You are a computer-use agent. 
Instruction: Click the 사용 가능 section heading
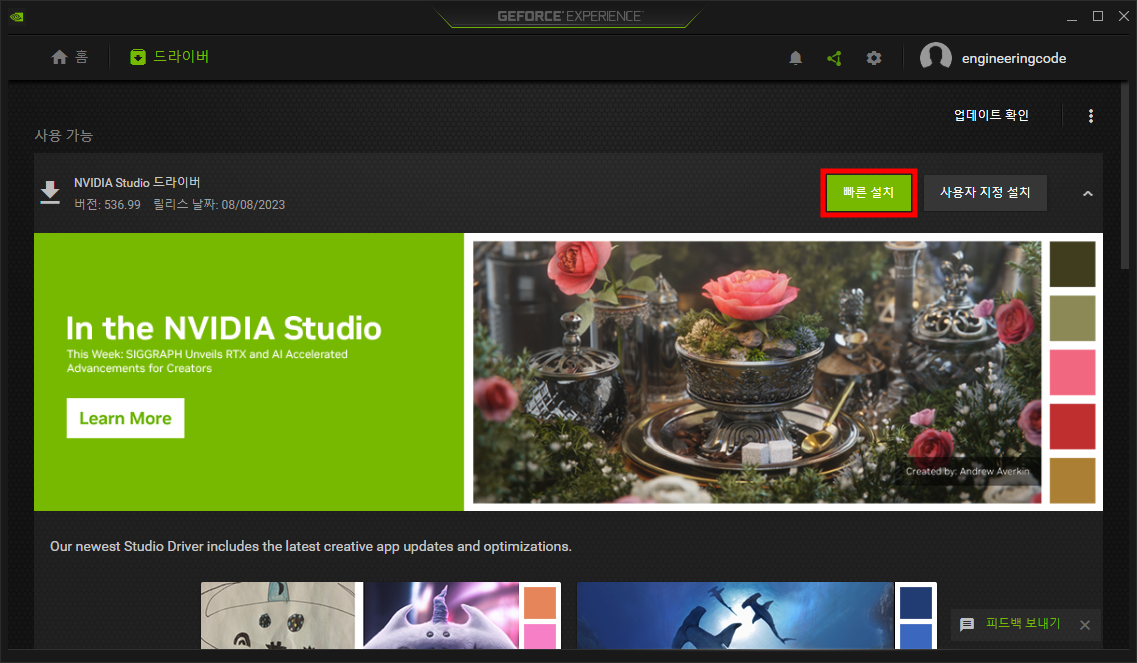pos(64,136)
